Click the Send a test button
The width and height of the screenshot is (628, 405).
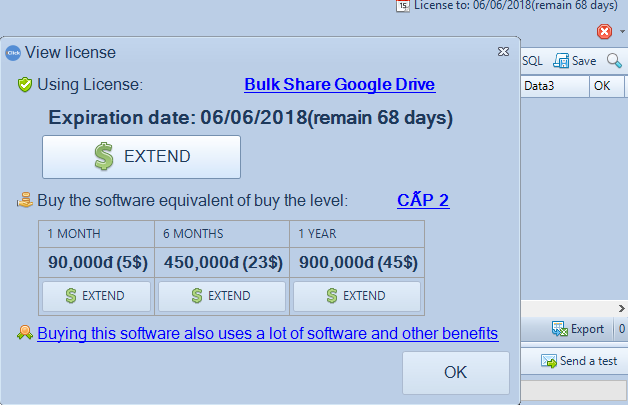[x=579, y=361]
